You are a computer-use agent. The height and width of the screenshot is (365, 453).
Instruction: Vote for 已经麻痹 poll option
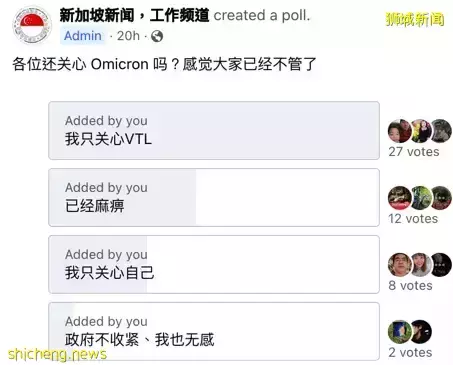click(x=214, y=198)
